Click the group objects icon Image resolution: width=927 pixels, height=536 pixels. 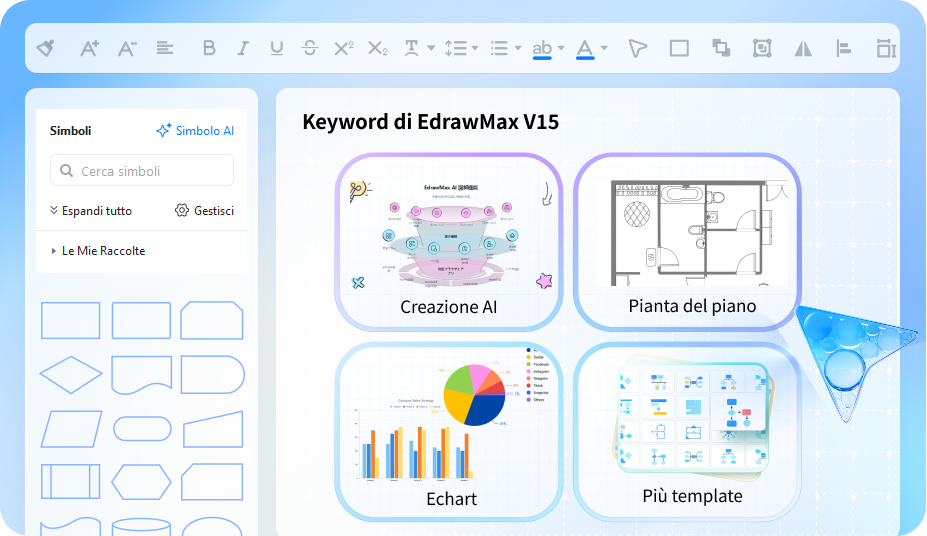tap(762, 48)
